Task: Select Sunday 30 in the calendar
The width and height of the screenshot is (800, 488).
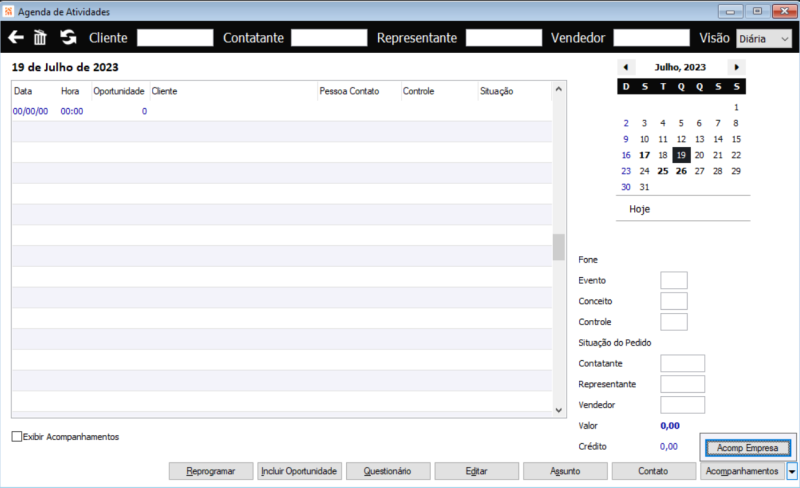Action: (626, 187)
